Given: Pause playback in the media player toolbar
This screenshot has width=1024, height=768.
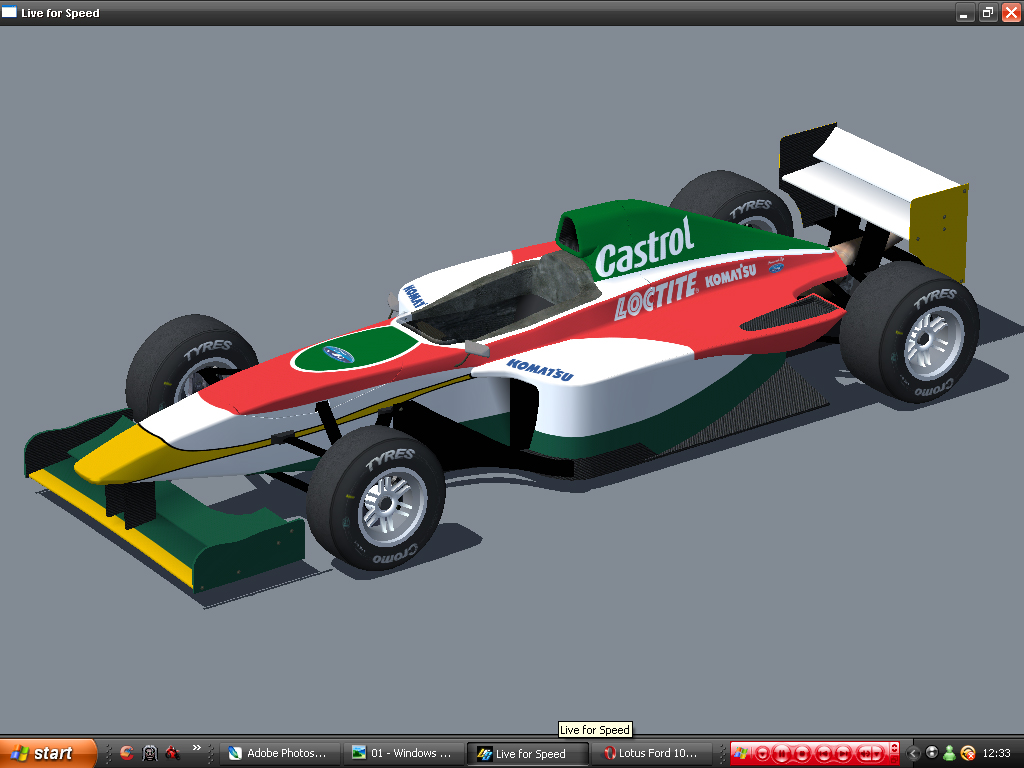Looking at the screenshot, I should click(782, 754).
